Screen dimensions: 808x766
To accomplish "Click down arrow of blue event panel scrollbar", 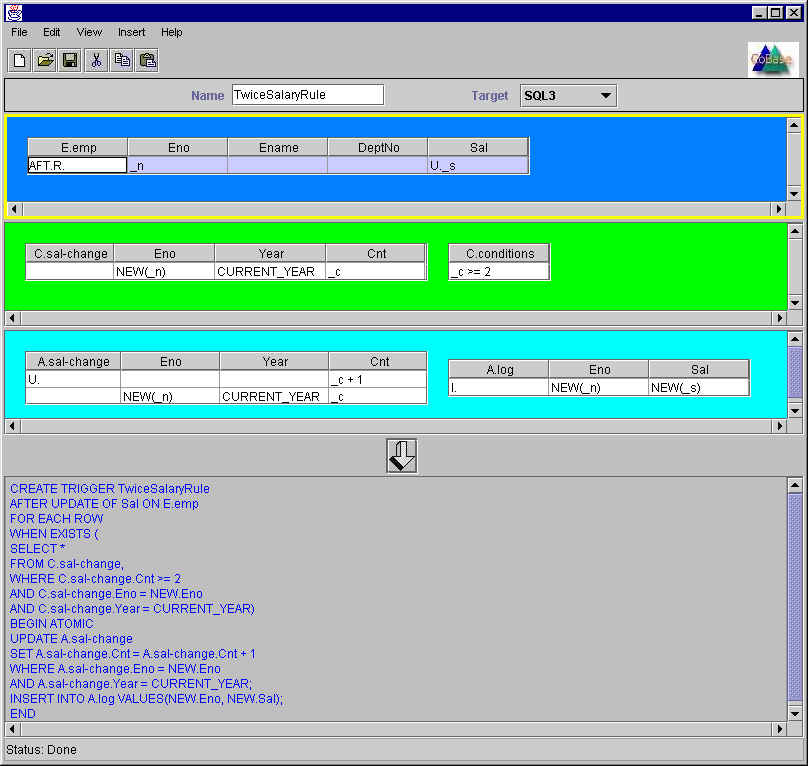I will coord(794,194).
